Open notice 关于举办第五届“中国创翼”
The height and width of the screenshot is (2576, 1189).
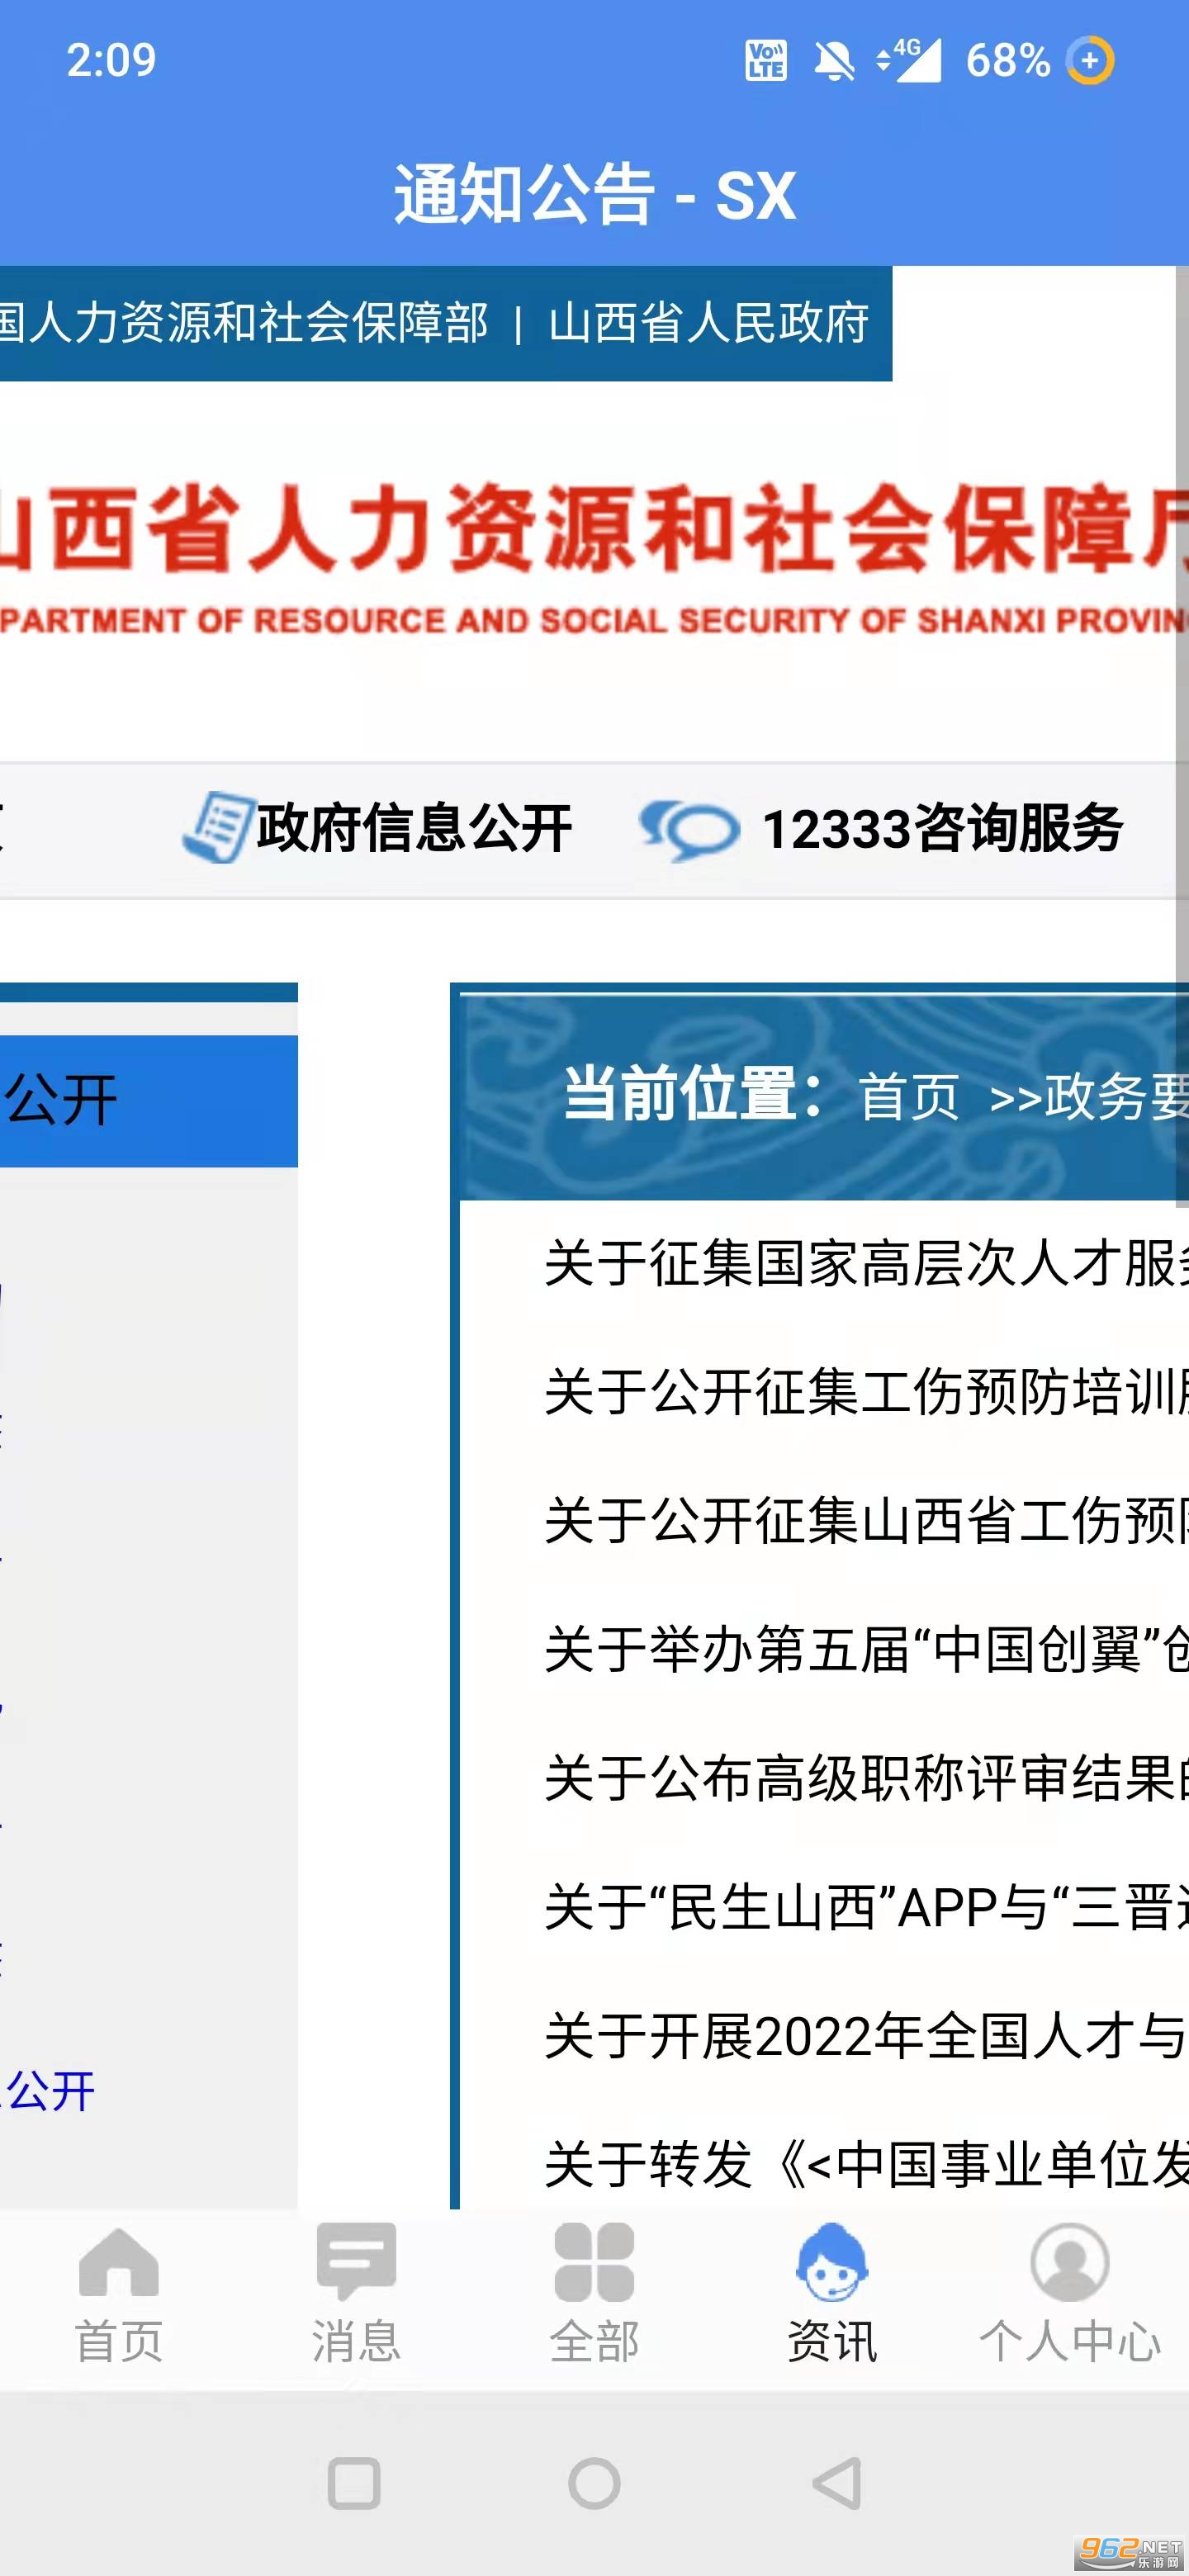click(866, 1650)
